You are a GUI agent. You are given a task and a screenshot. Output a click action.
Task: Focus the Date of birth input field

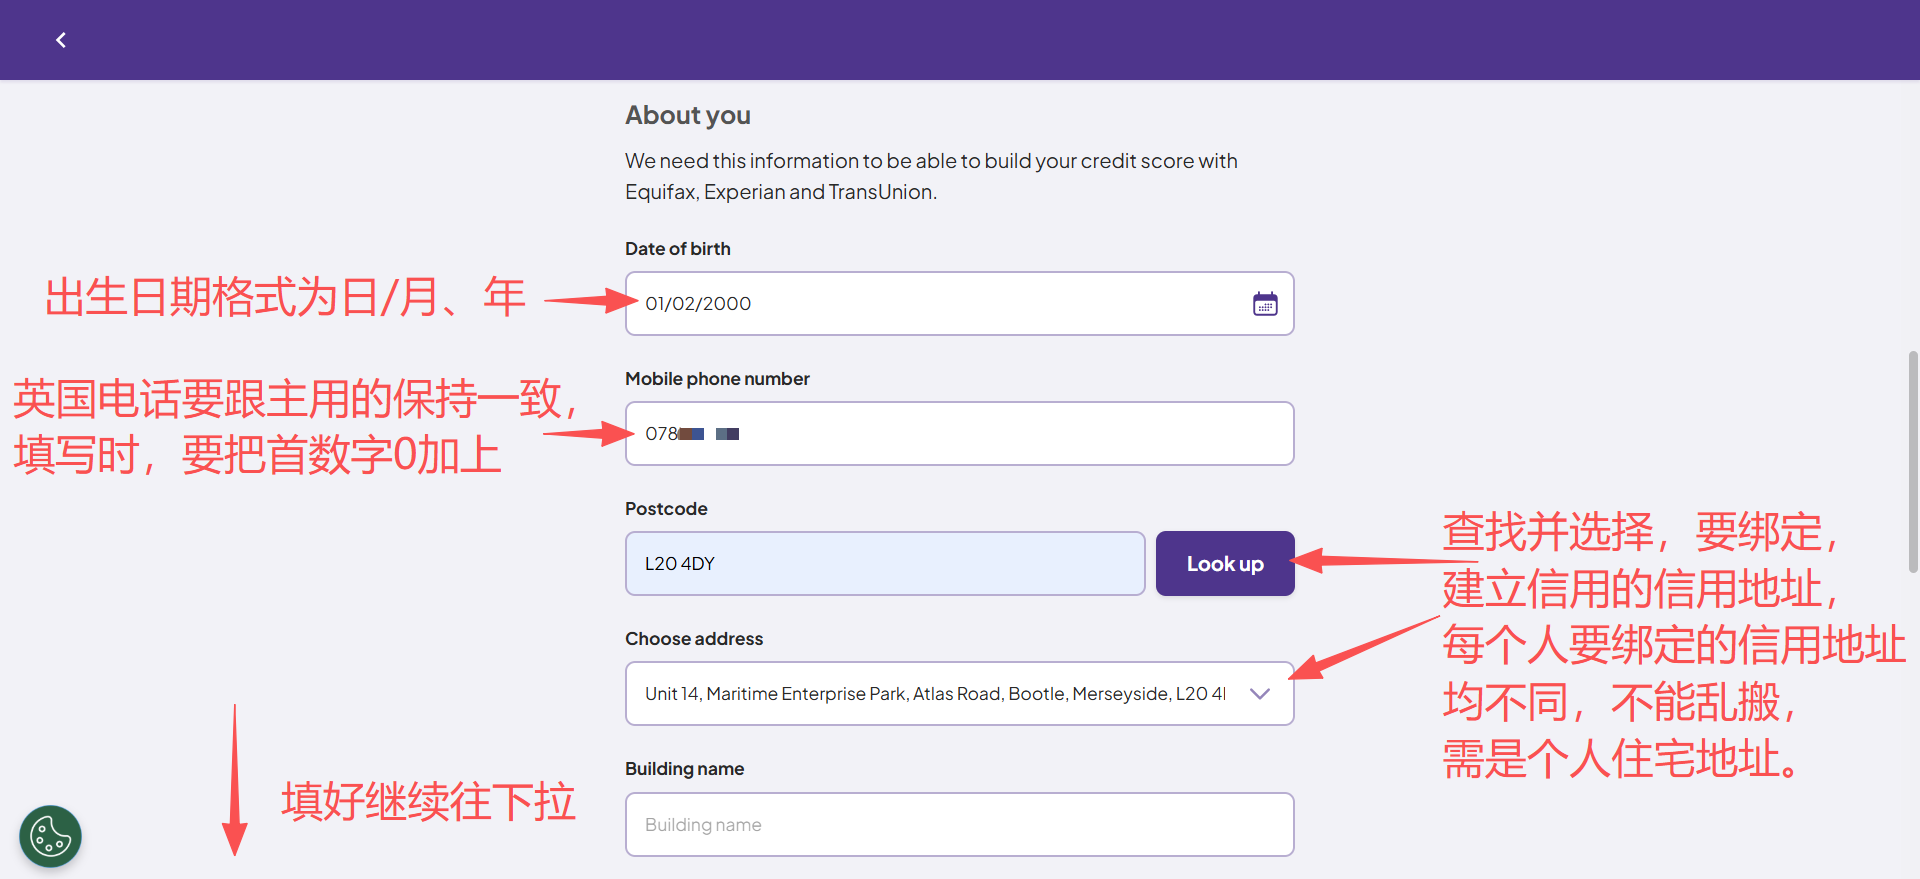coord(930,304)
